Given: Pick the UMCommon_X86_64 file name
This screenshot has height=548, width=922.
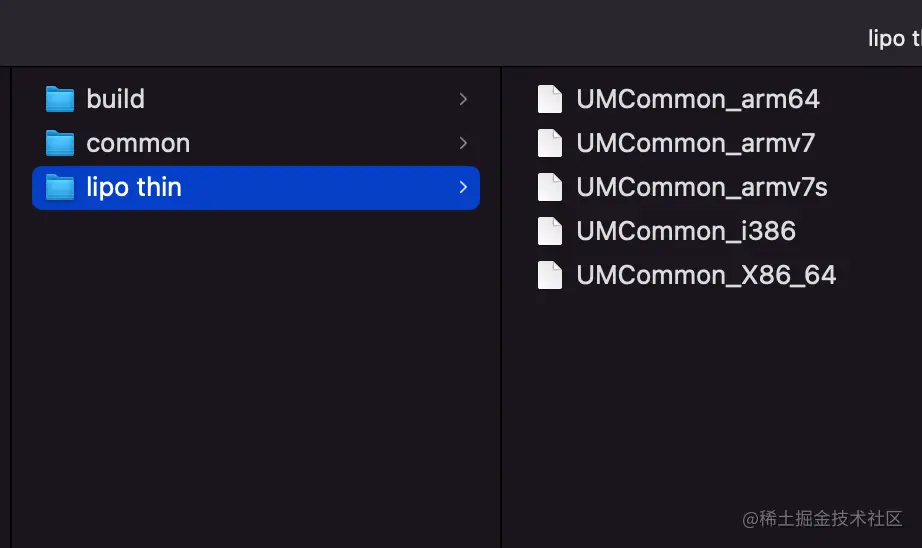Looking at the screenshot, I should [706, 275].
